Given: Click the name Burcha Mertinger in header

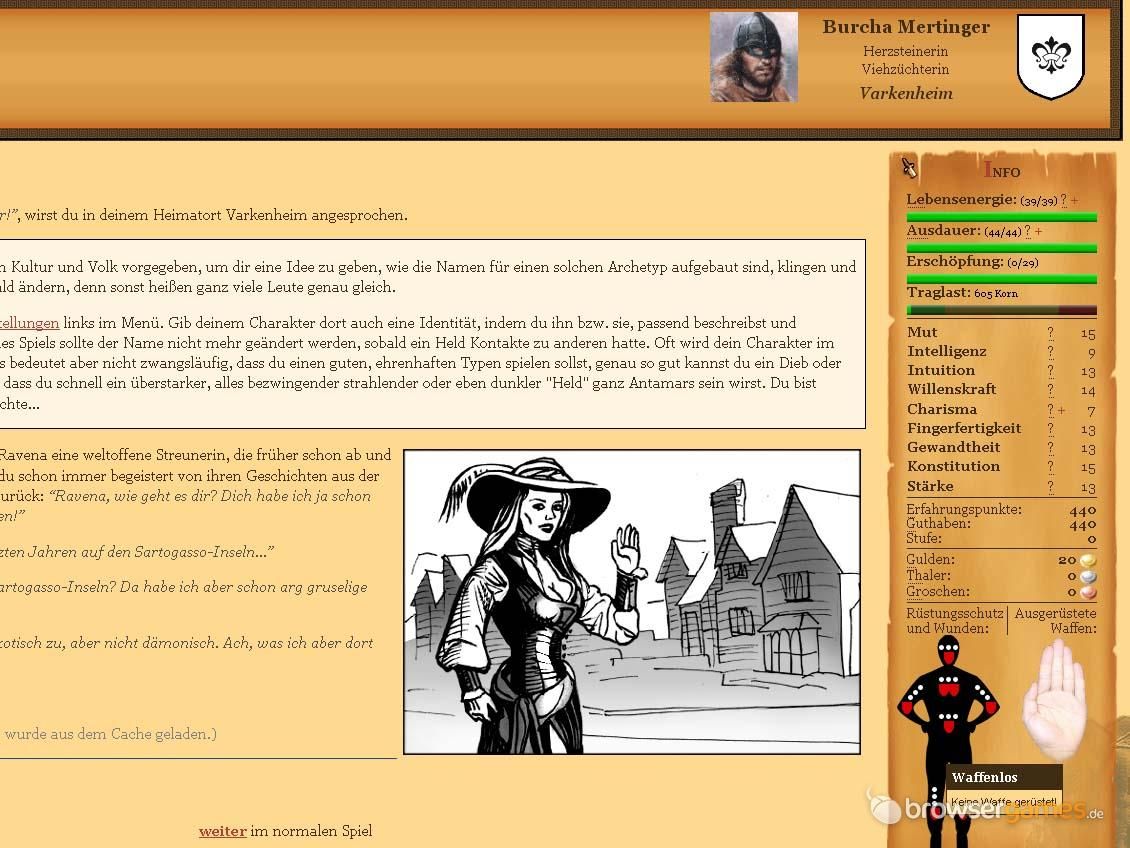Looking at the screenshot, I should (906, 27).
